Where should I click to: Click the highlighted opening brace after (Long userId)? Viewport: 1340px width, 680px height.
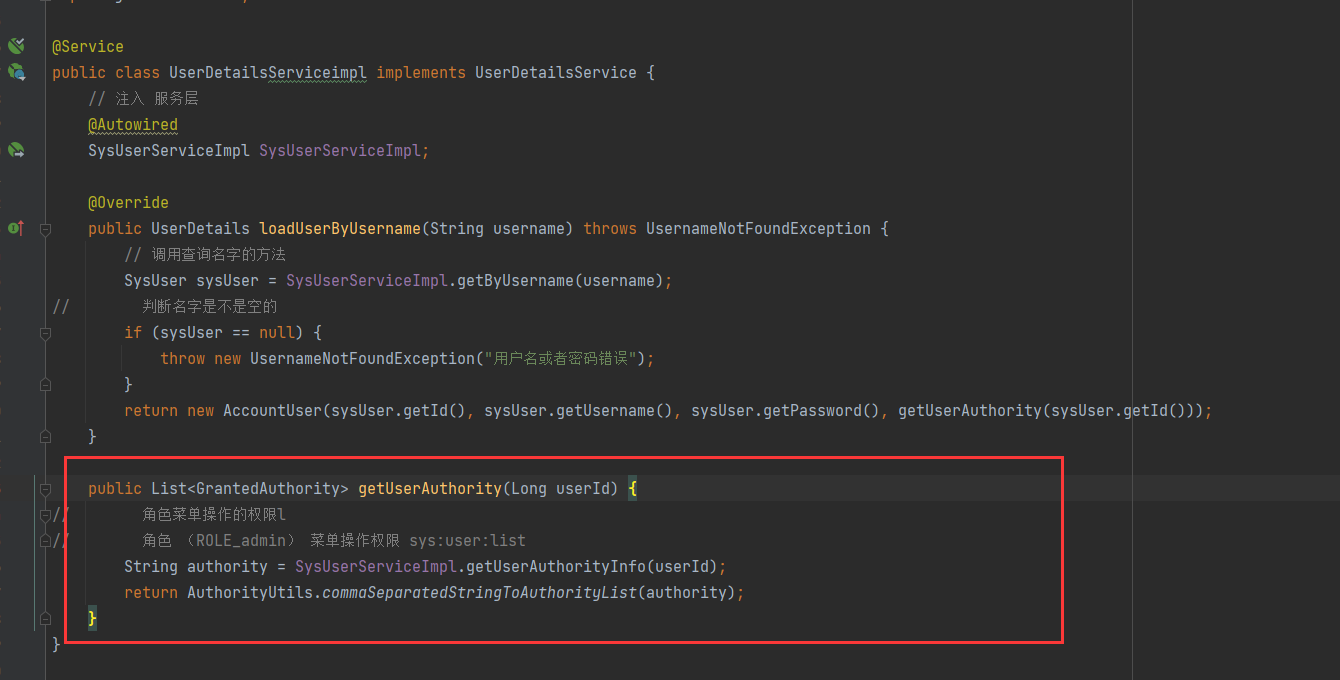tap(632, 489)
